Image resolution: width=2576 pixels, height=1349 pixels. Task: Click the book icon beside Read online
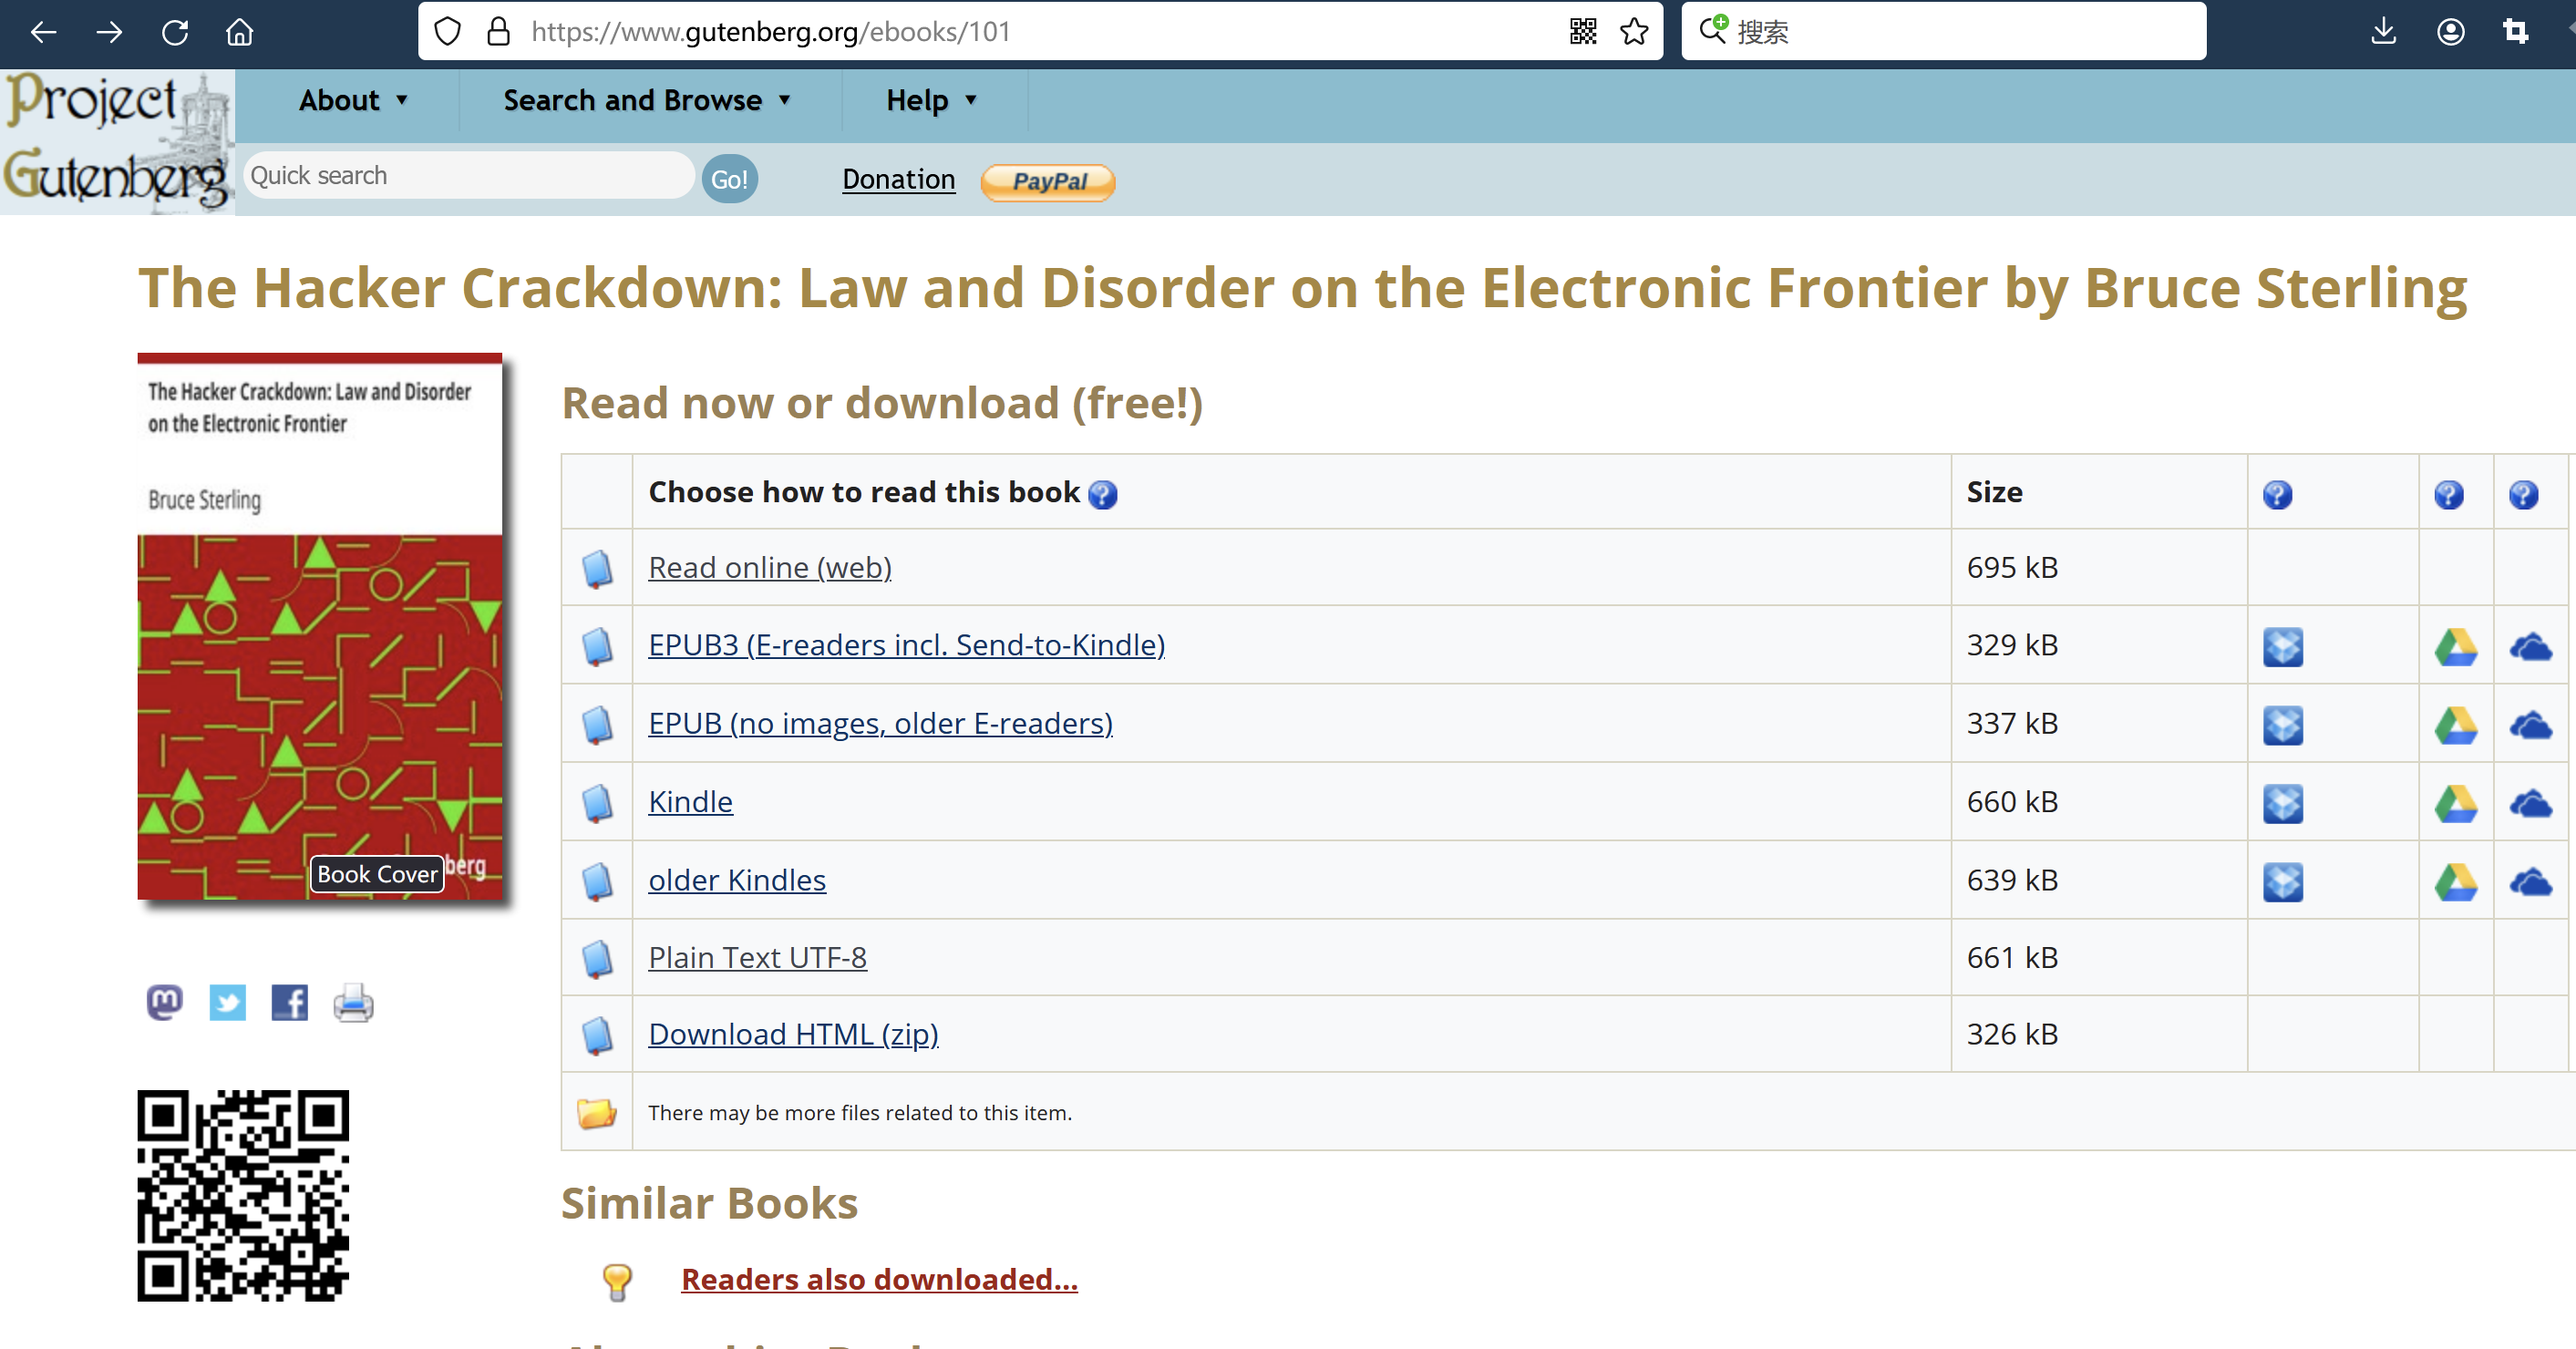coord(597,568)
